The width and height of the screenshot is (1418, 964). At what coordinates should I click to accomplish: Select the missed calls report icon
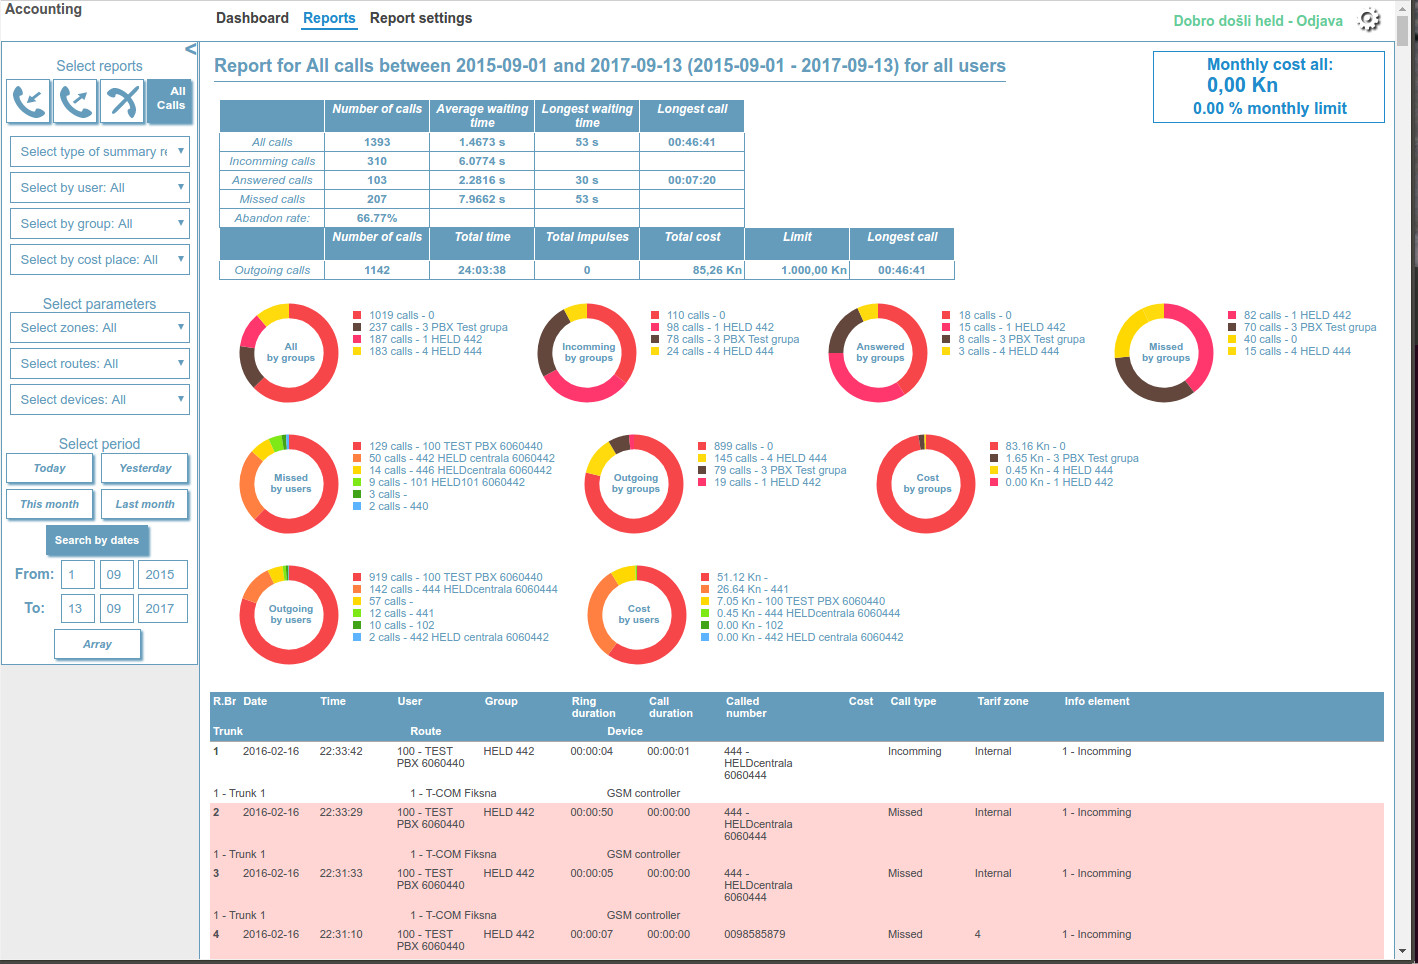123,102
